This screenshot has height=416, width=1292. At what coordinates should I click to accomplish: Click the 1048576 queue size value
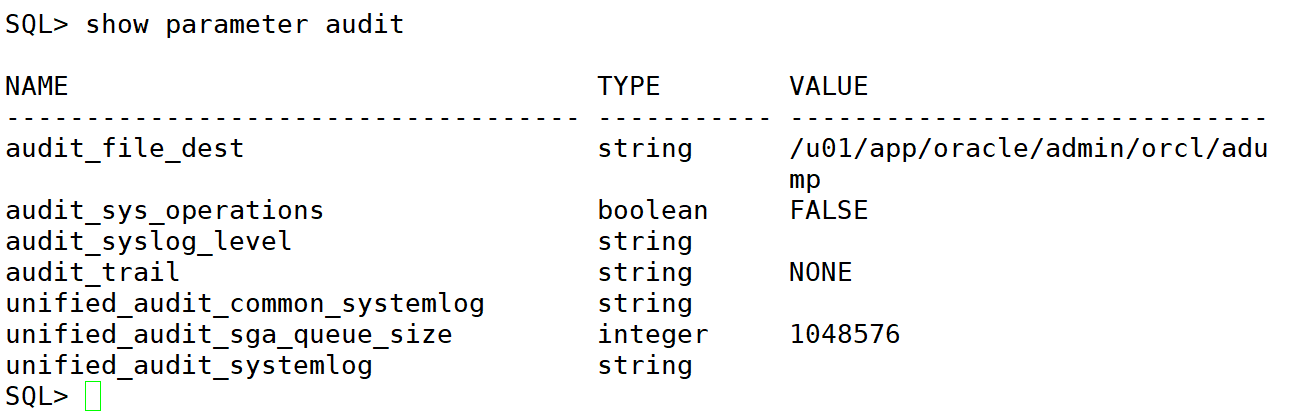coord(845,334)
